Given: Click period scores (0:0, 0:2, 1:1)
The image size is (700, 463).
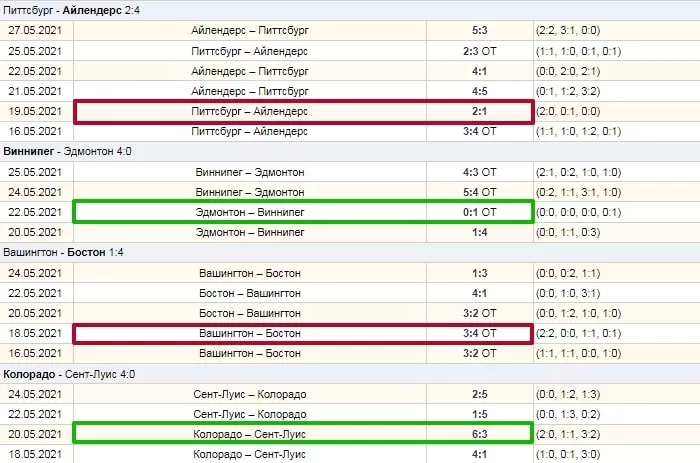Looking at the screenshot, I should pos(568,273).
